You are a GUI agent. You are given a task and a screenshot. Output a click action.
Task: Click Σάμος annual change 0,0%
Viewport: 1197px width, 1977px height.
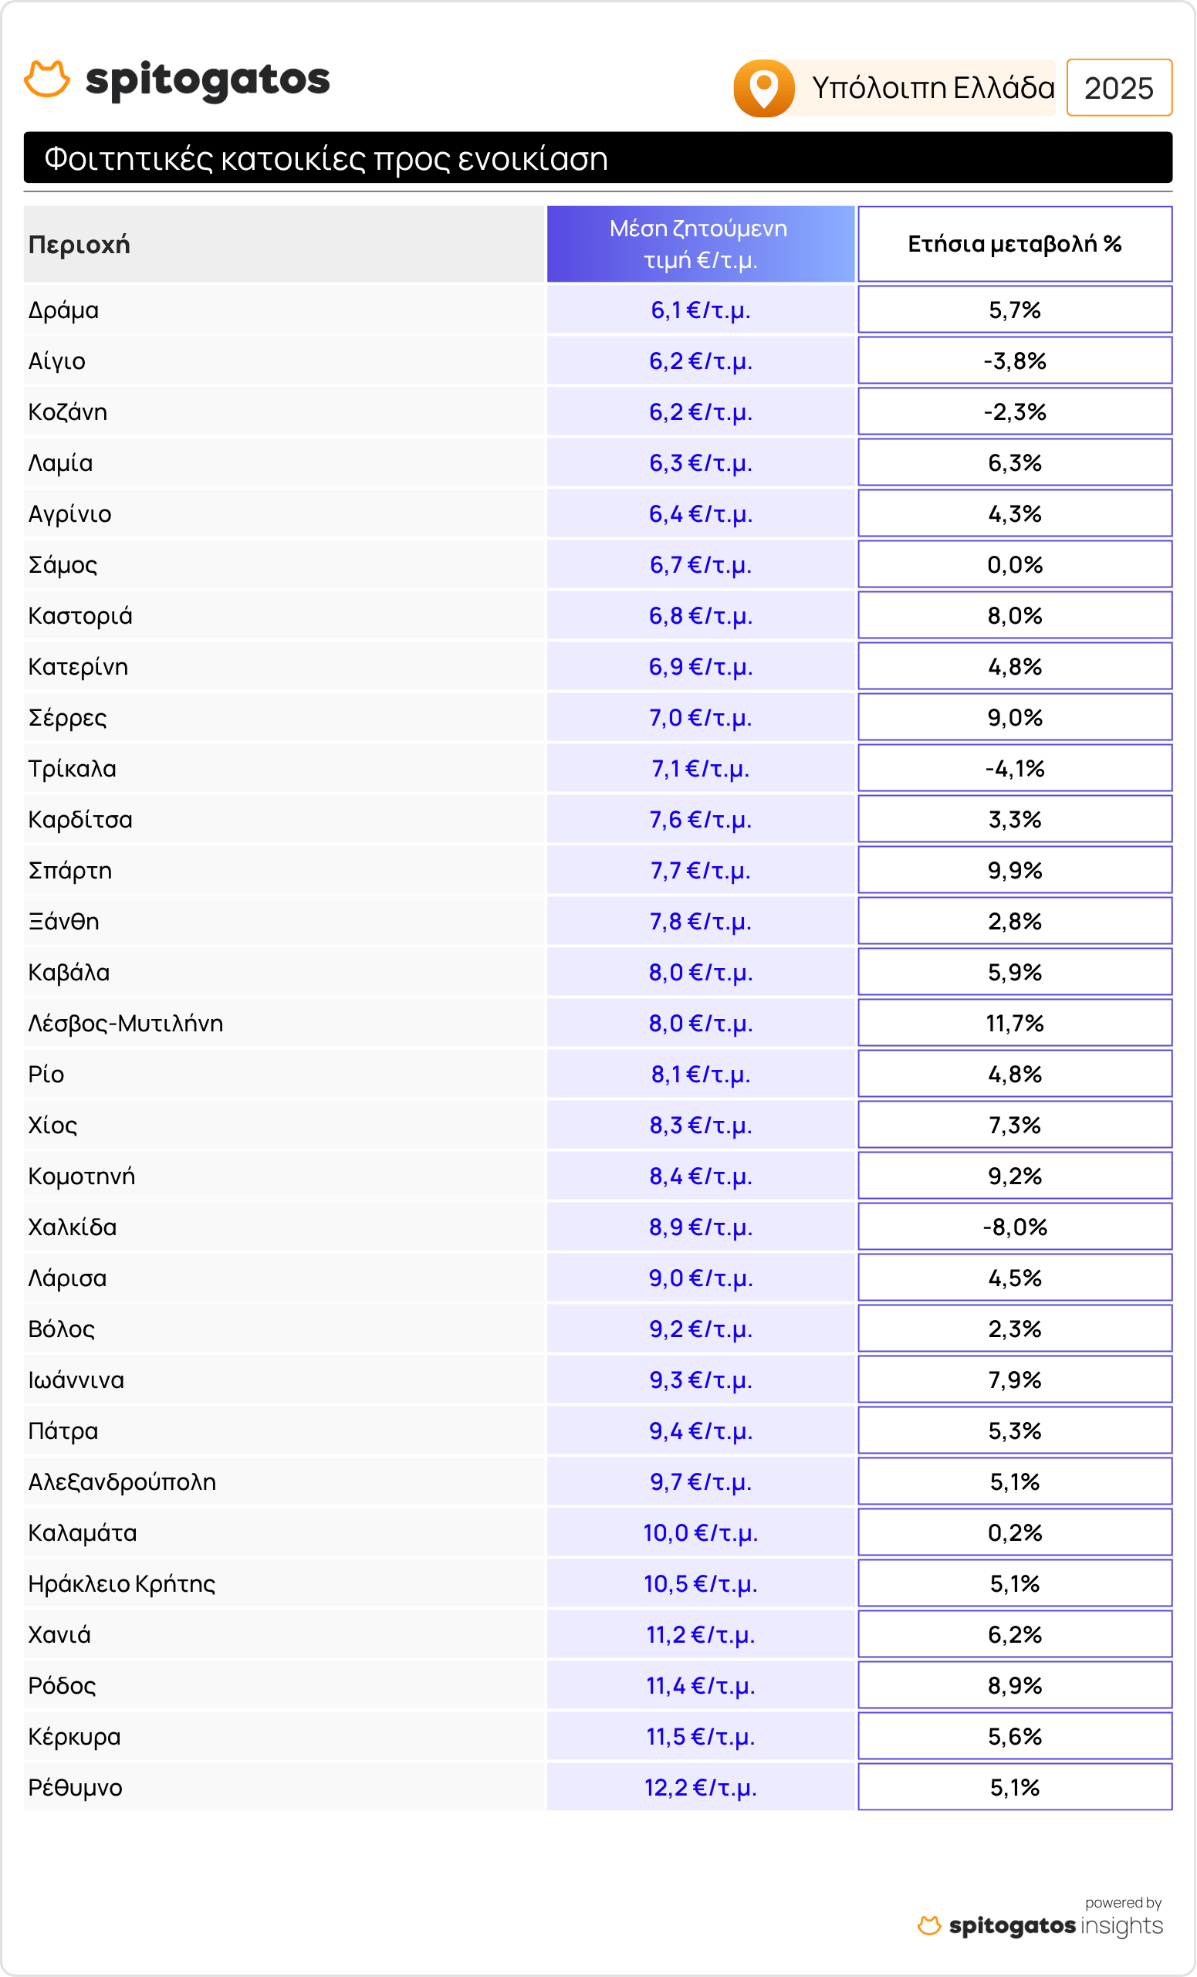[x=1014, y=565]
